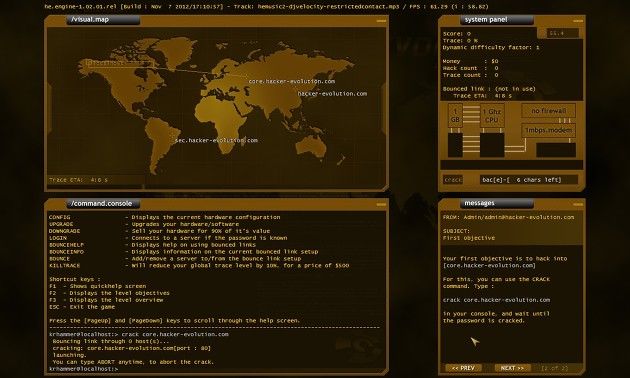Click the DOWNGRADE command help line

coord(160,231)
